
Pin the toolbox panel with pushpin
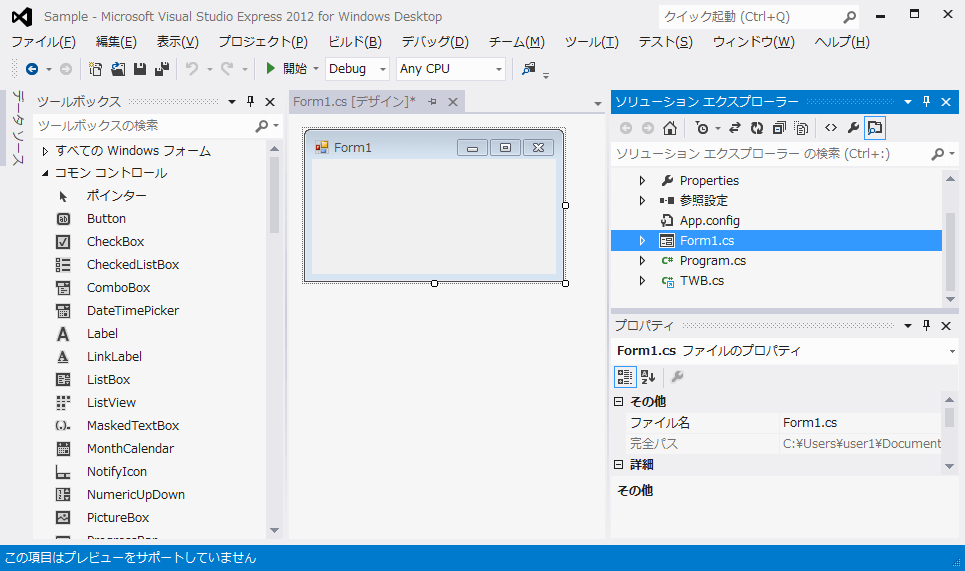250,102
